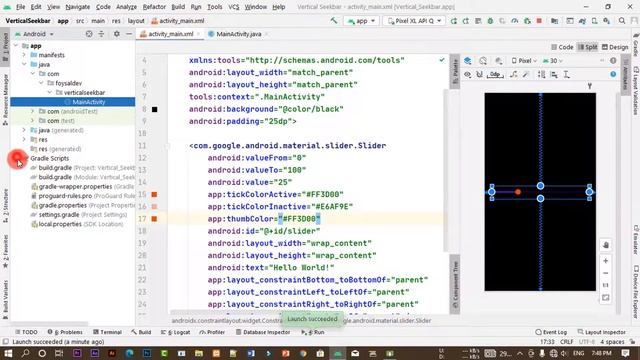Stop the running app with red square
The height and width of the screenshot is (360, 640).
tap(539, 21)
